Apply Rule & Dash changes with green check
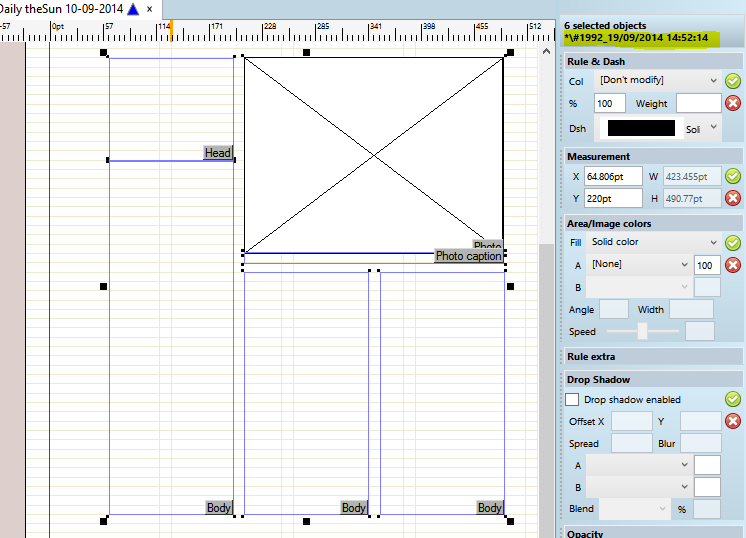Viewport: 746px width, 538px height. [x=733, y=81]
